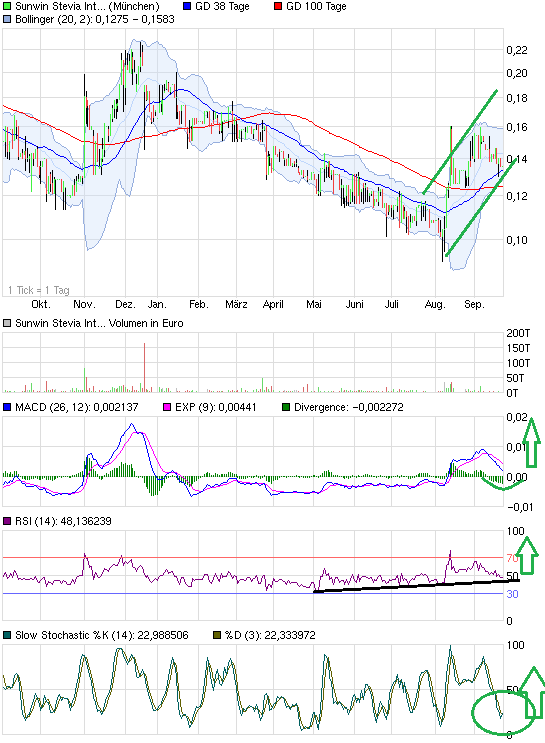The height and width of the screenshot is (743, 545).
Task: Click the 'GD 38 Tage' legend label
Action: [222, 7]
